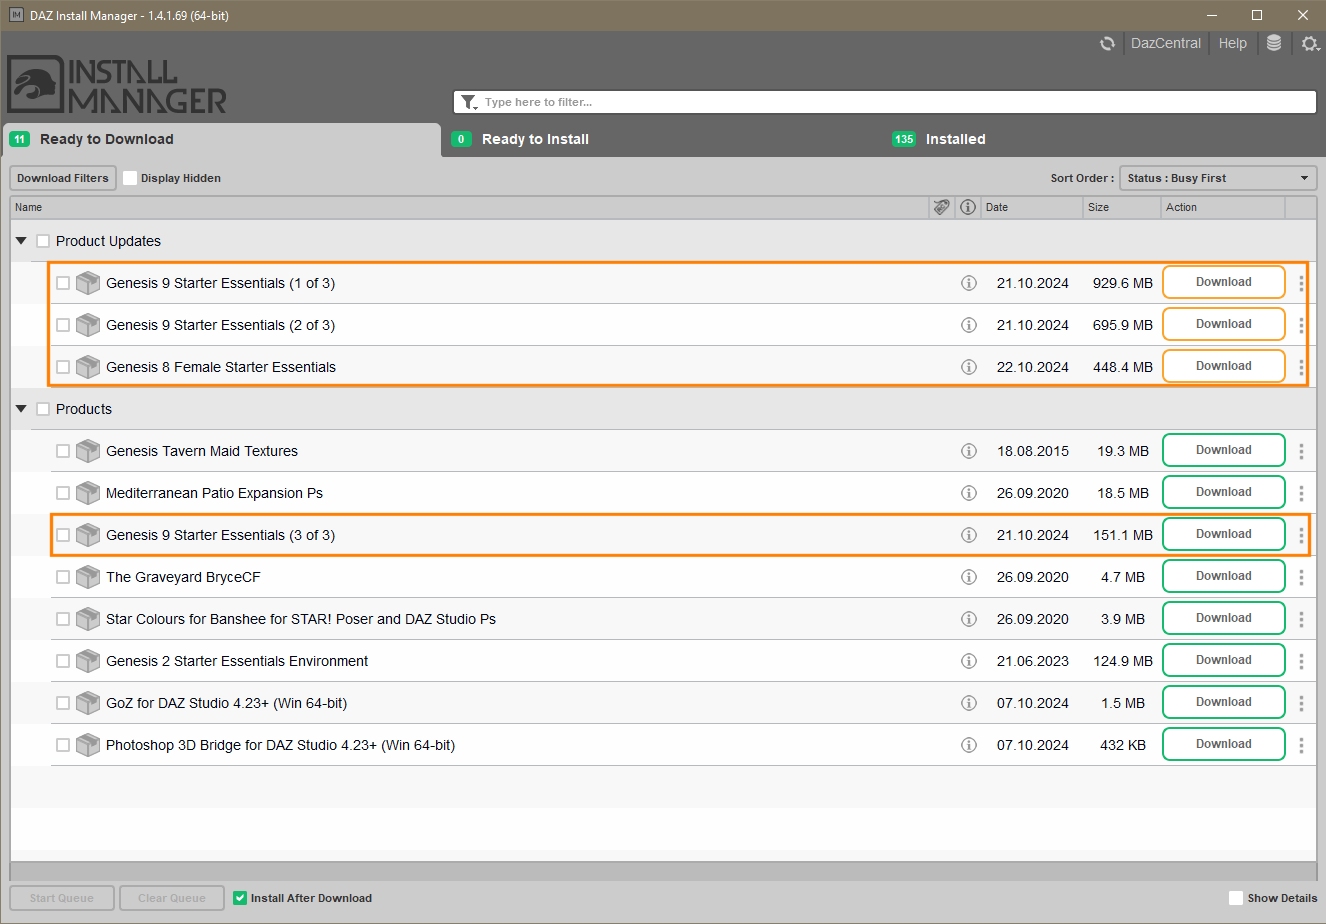Show info for Genesis 9 Starter Essentials (1 of 3)

[968, 283]
